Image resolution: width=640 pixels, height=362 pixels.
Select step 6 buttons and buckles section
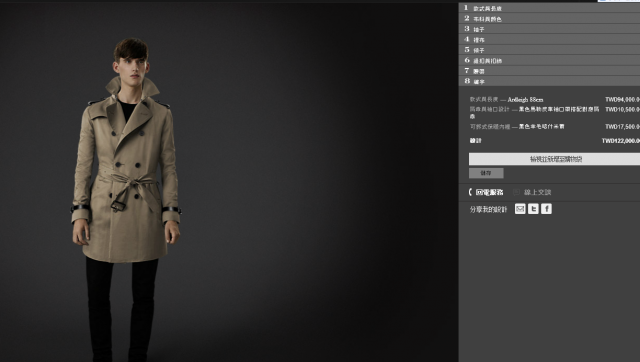(x=549, y=60)
